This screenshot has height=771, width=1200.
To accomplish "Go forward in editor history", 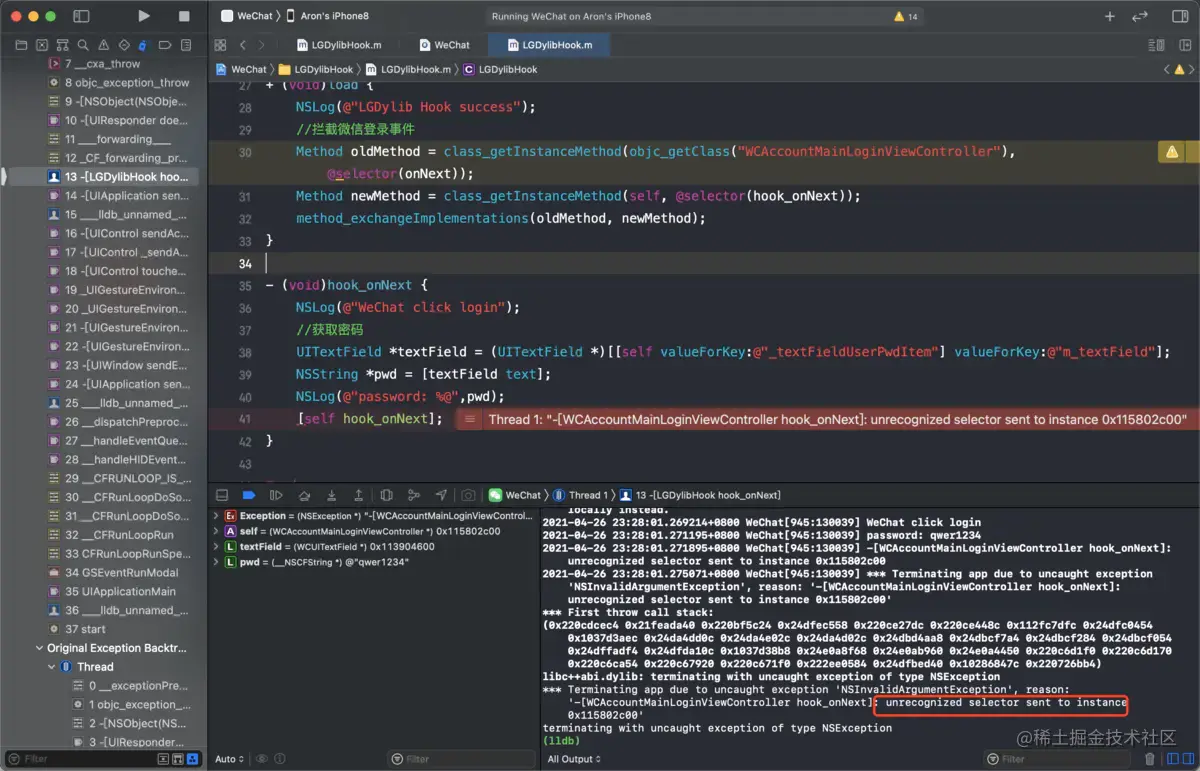I will pos(262,45).
